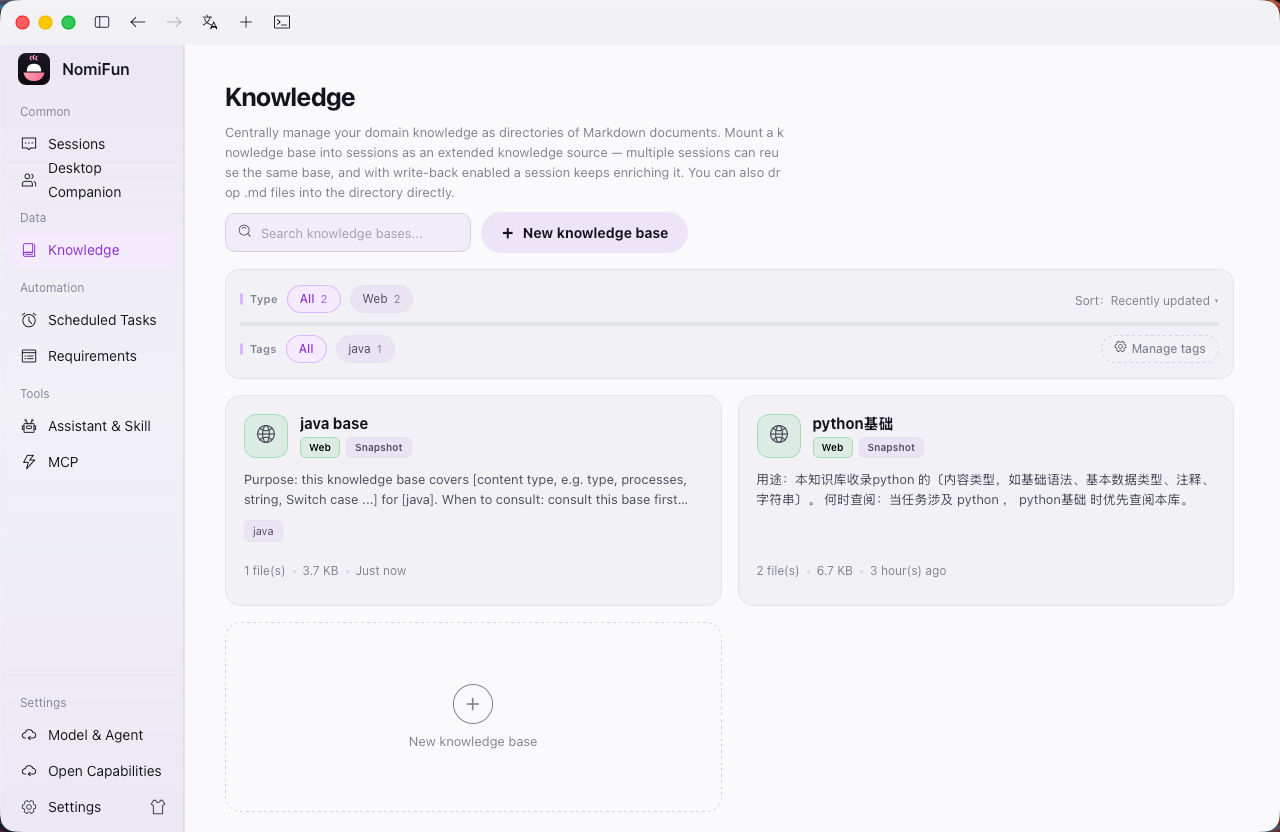This screenshot has height=832, width=1280.
Task: Open Open Capabilities settings
Action: click(x=92, y=771)
